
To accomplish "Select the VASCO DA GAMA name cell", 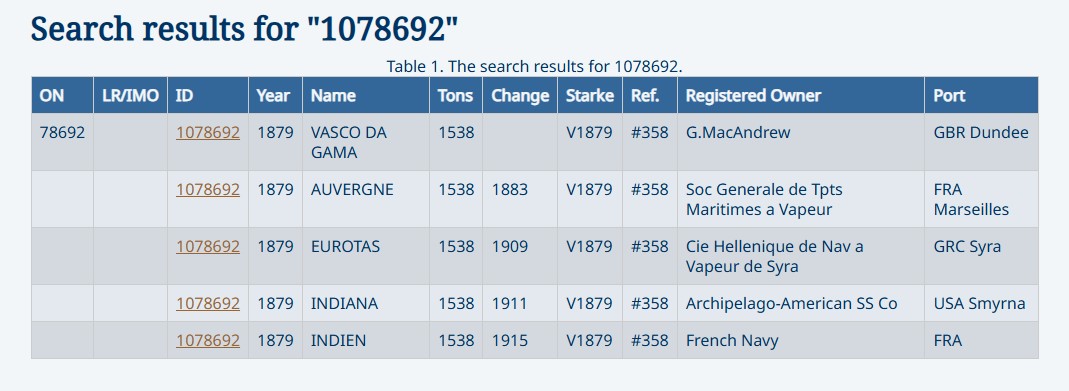I will [366, 142].
